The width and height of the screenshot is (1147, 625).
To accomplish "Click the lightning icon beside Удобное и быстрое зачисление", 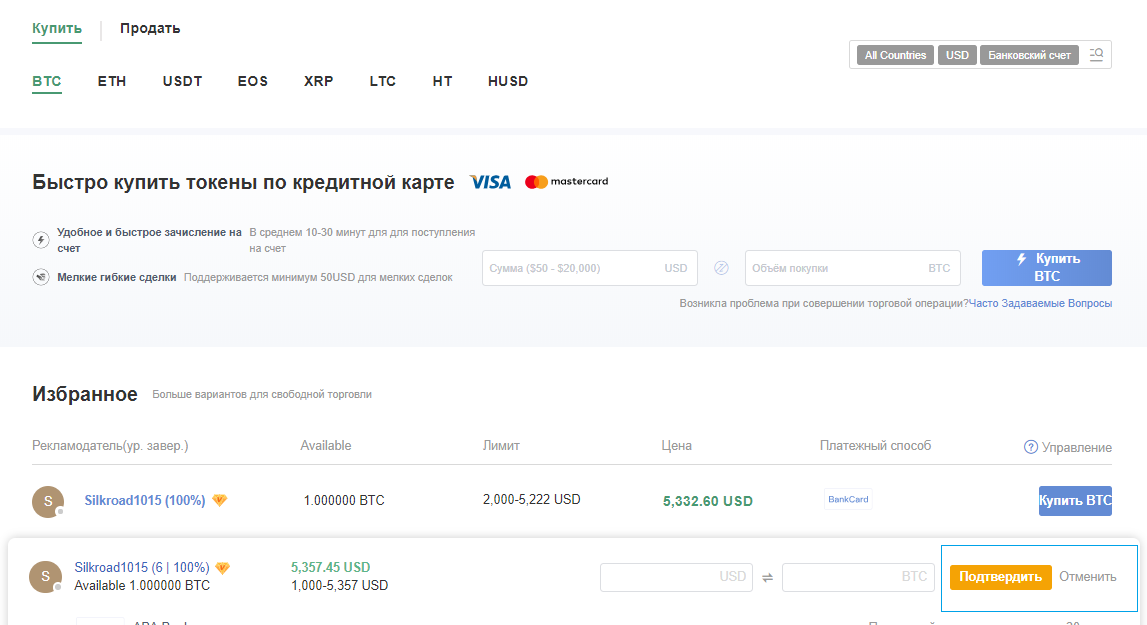I will click(x=41, y=239).
